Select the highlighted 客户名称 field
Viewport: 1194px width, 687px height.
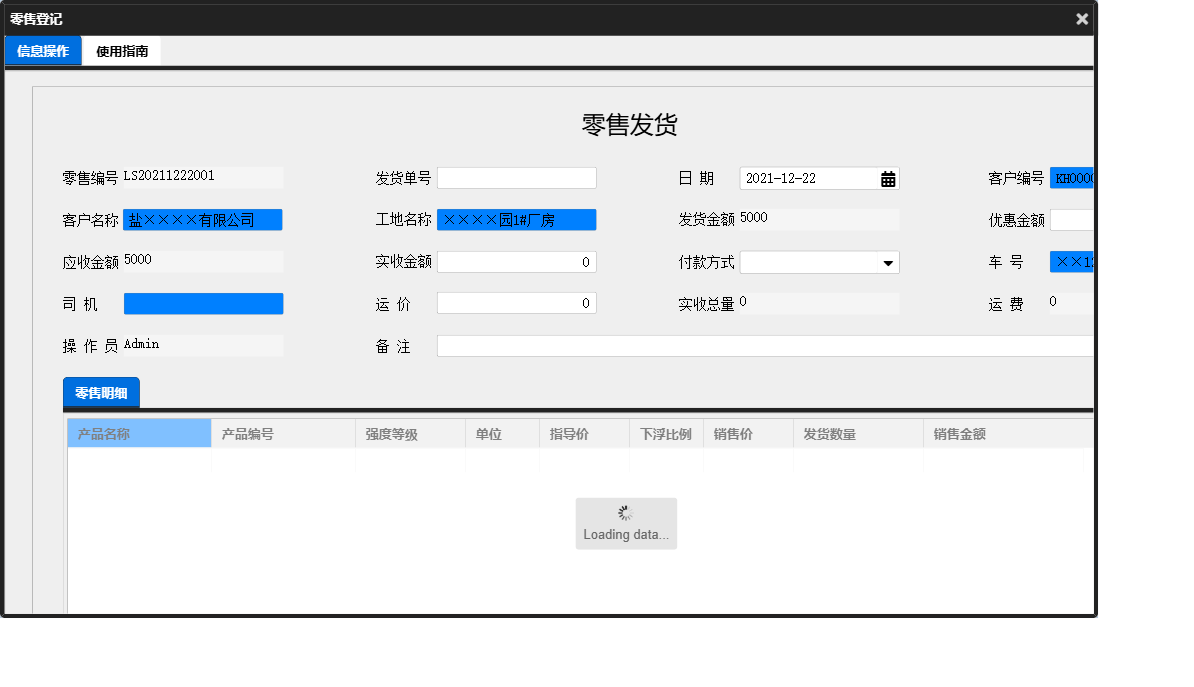(203, 219)
